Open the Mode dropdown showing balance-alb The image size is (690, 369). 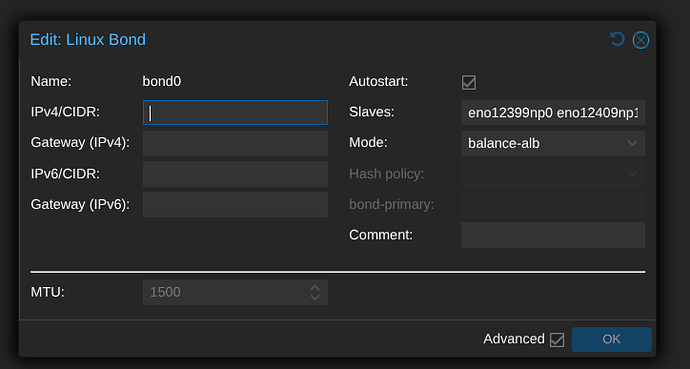[x=553, y=143]
